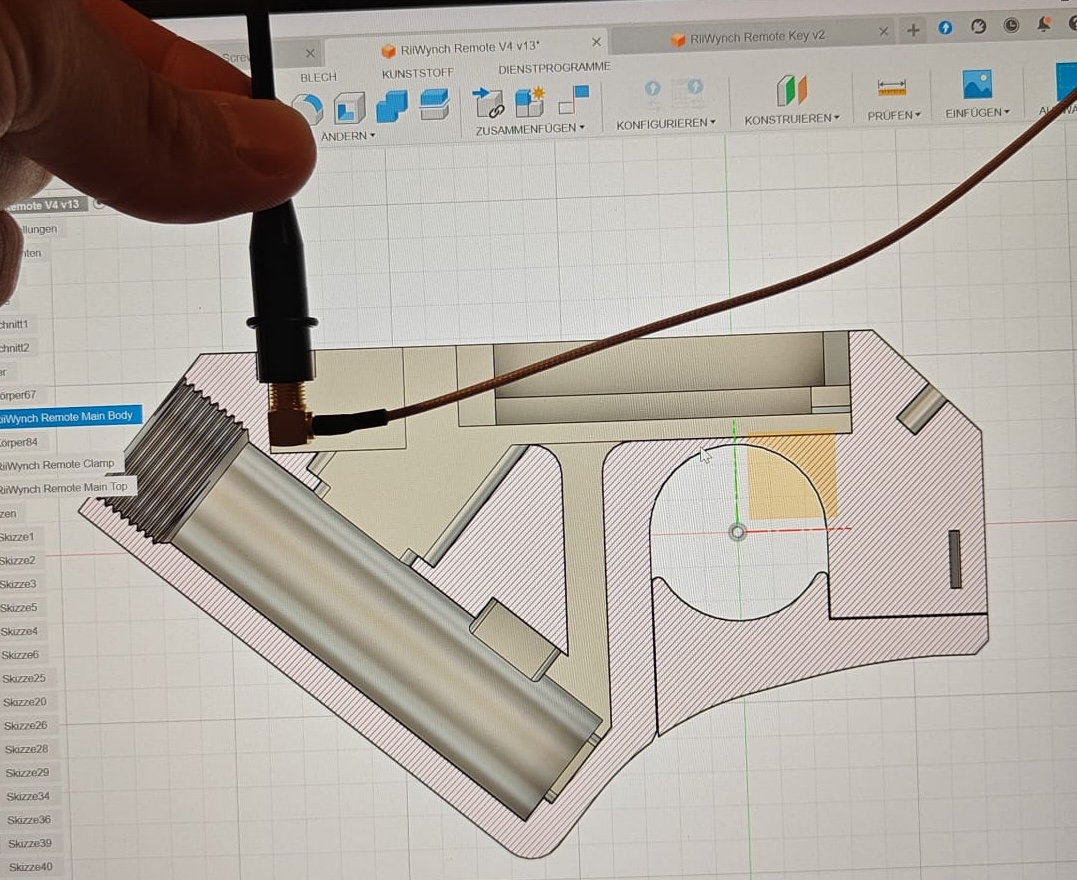1077x880 pixels.
Task: Switch to the Blech ribbon tab
Action: (318, 78)
